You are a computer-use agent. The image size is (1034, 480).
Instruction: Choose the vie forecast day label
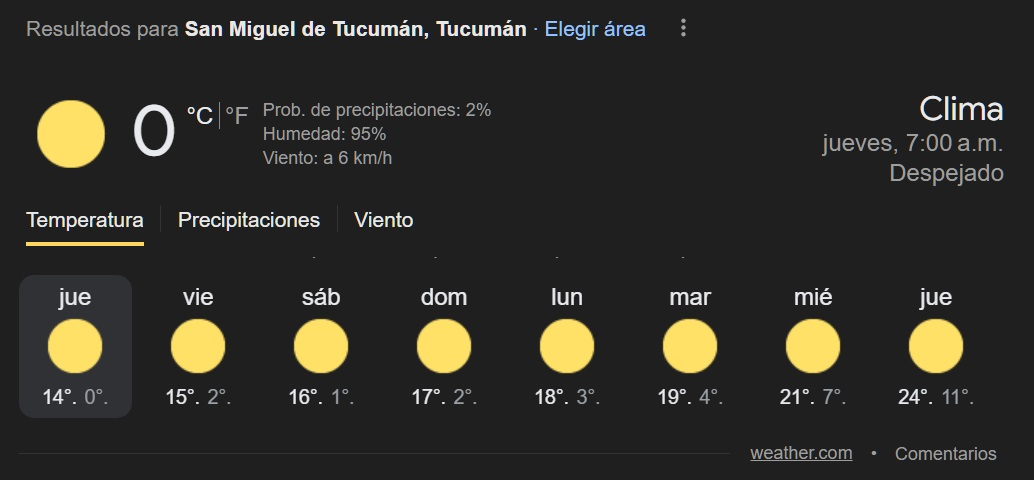(x=198, y=297)
